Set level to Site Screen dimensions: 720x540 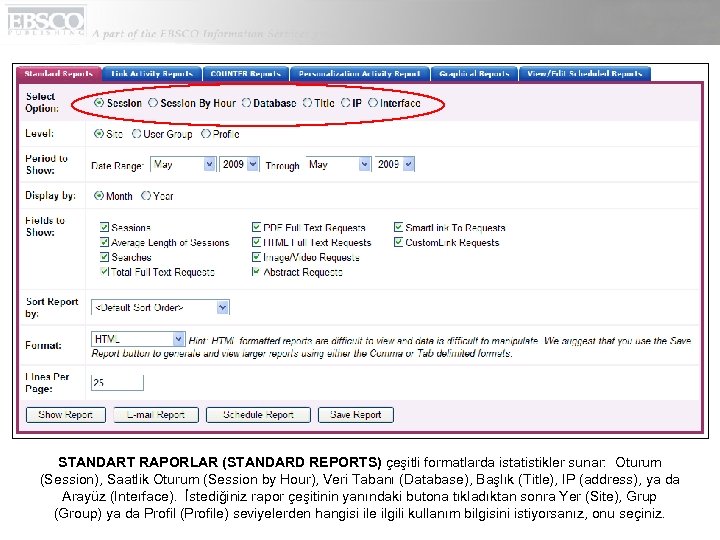tap(99, 134)
